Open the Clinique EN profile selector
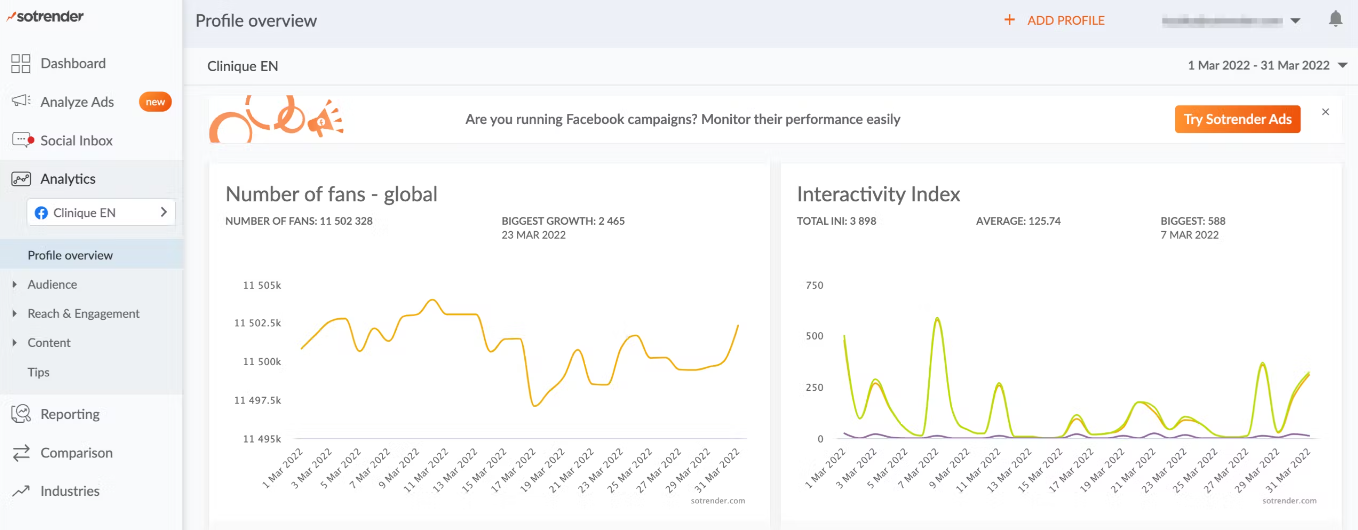This screenshot has height=530, width=1358. coord(101,212)
